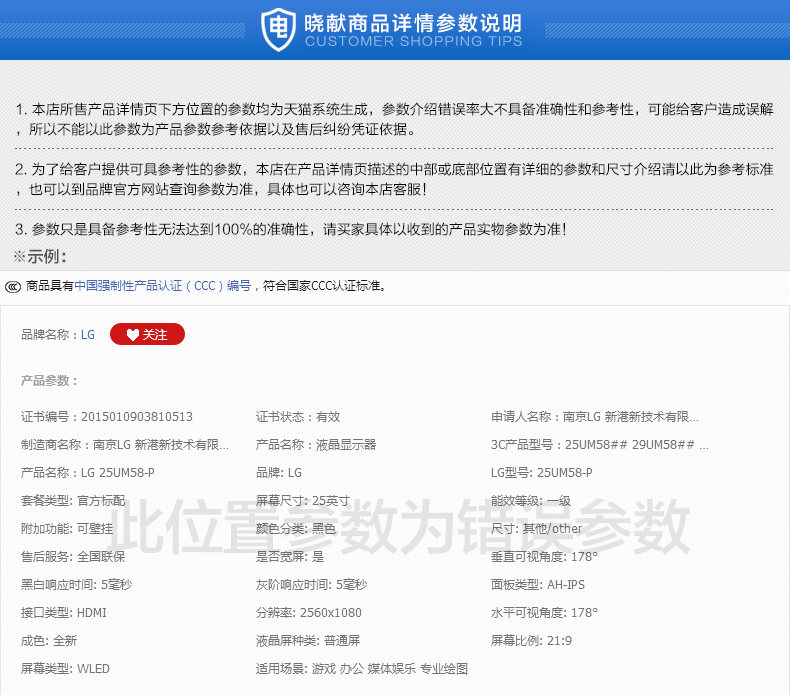The width and height of the screenshot is (790, 695).
Task: Click notice 1 about 天猫系统生成 parameters
Action: 394,119
